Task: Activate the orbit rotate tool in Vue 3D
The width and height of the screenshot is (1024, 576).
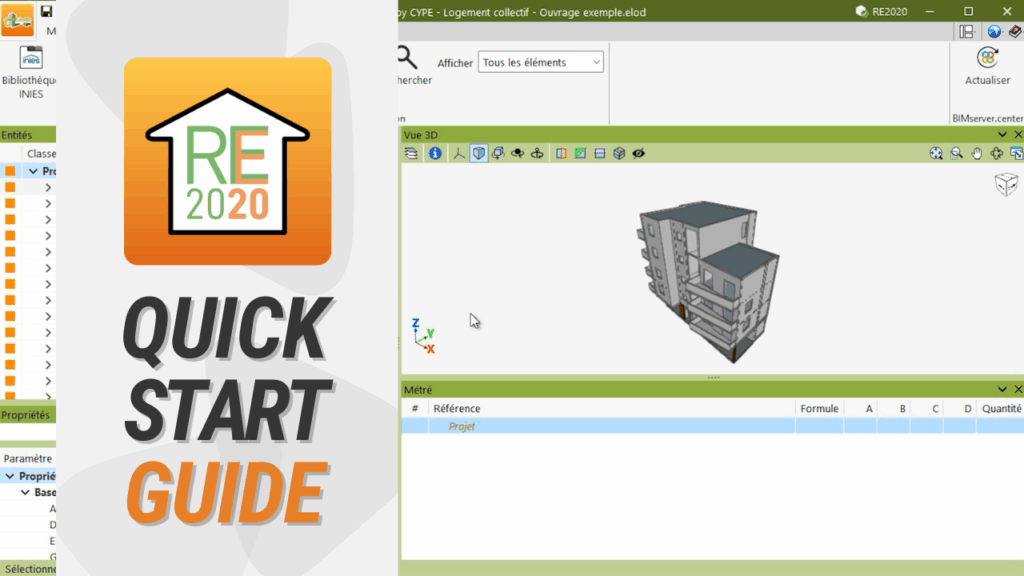Action: pos(996,153)
